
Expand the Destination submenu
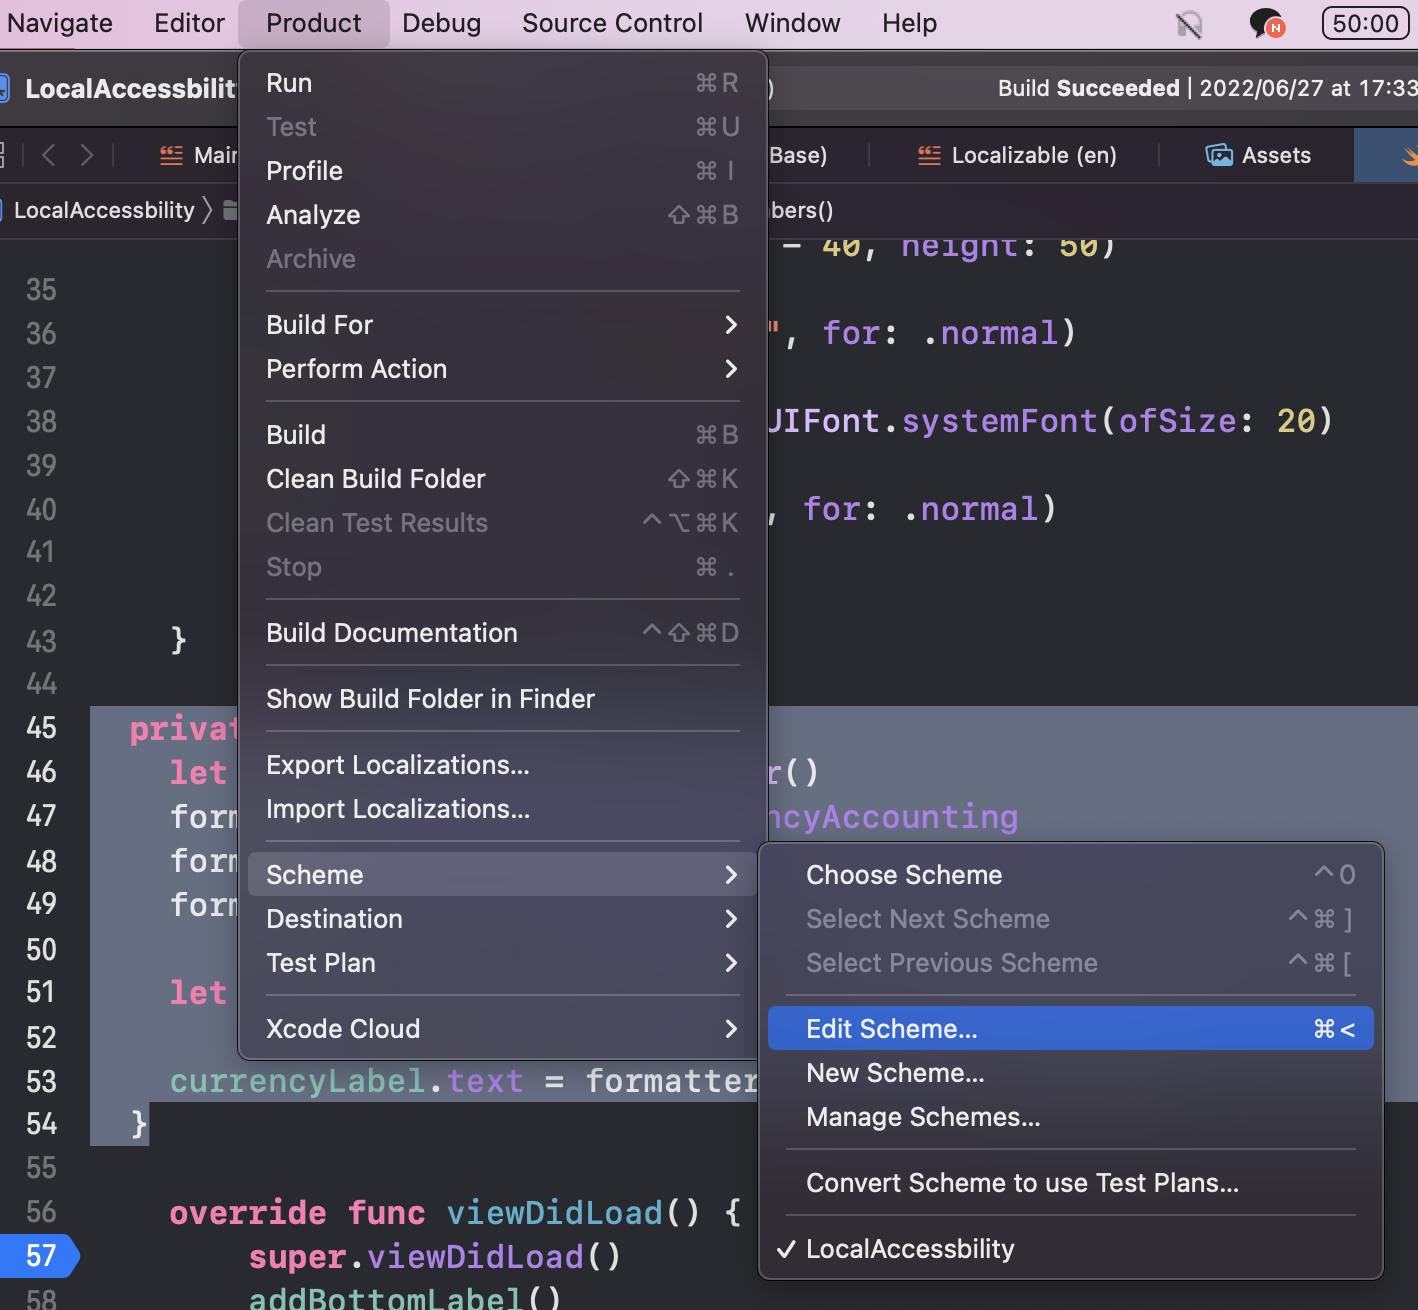coord(503,919)
